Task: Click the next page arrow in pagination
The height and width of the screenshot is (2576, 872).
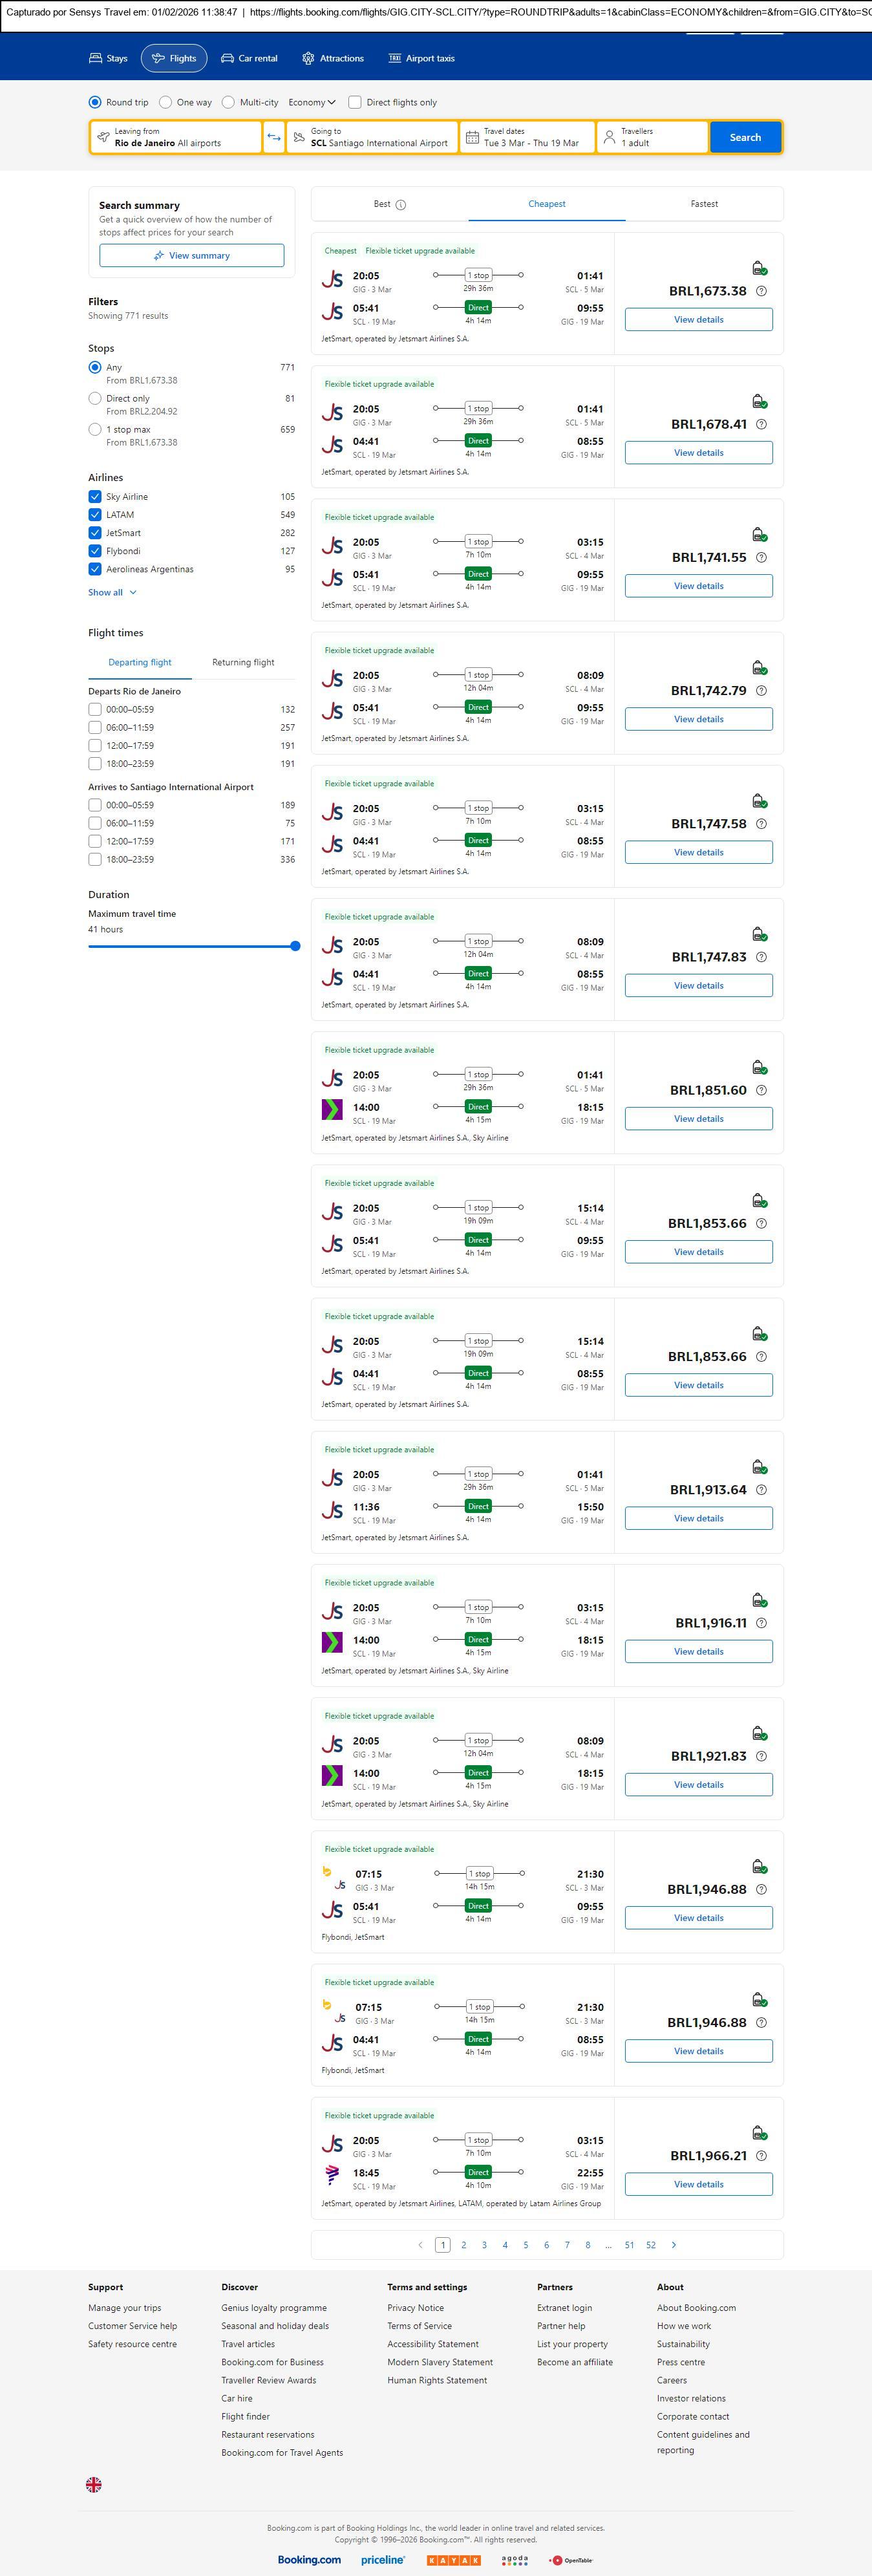Action: 674,2244
